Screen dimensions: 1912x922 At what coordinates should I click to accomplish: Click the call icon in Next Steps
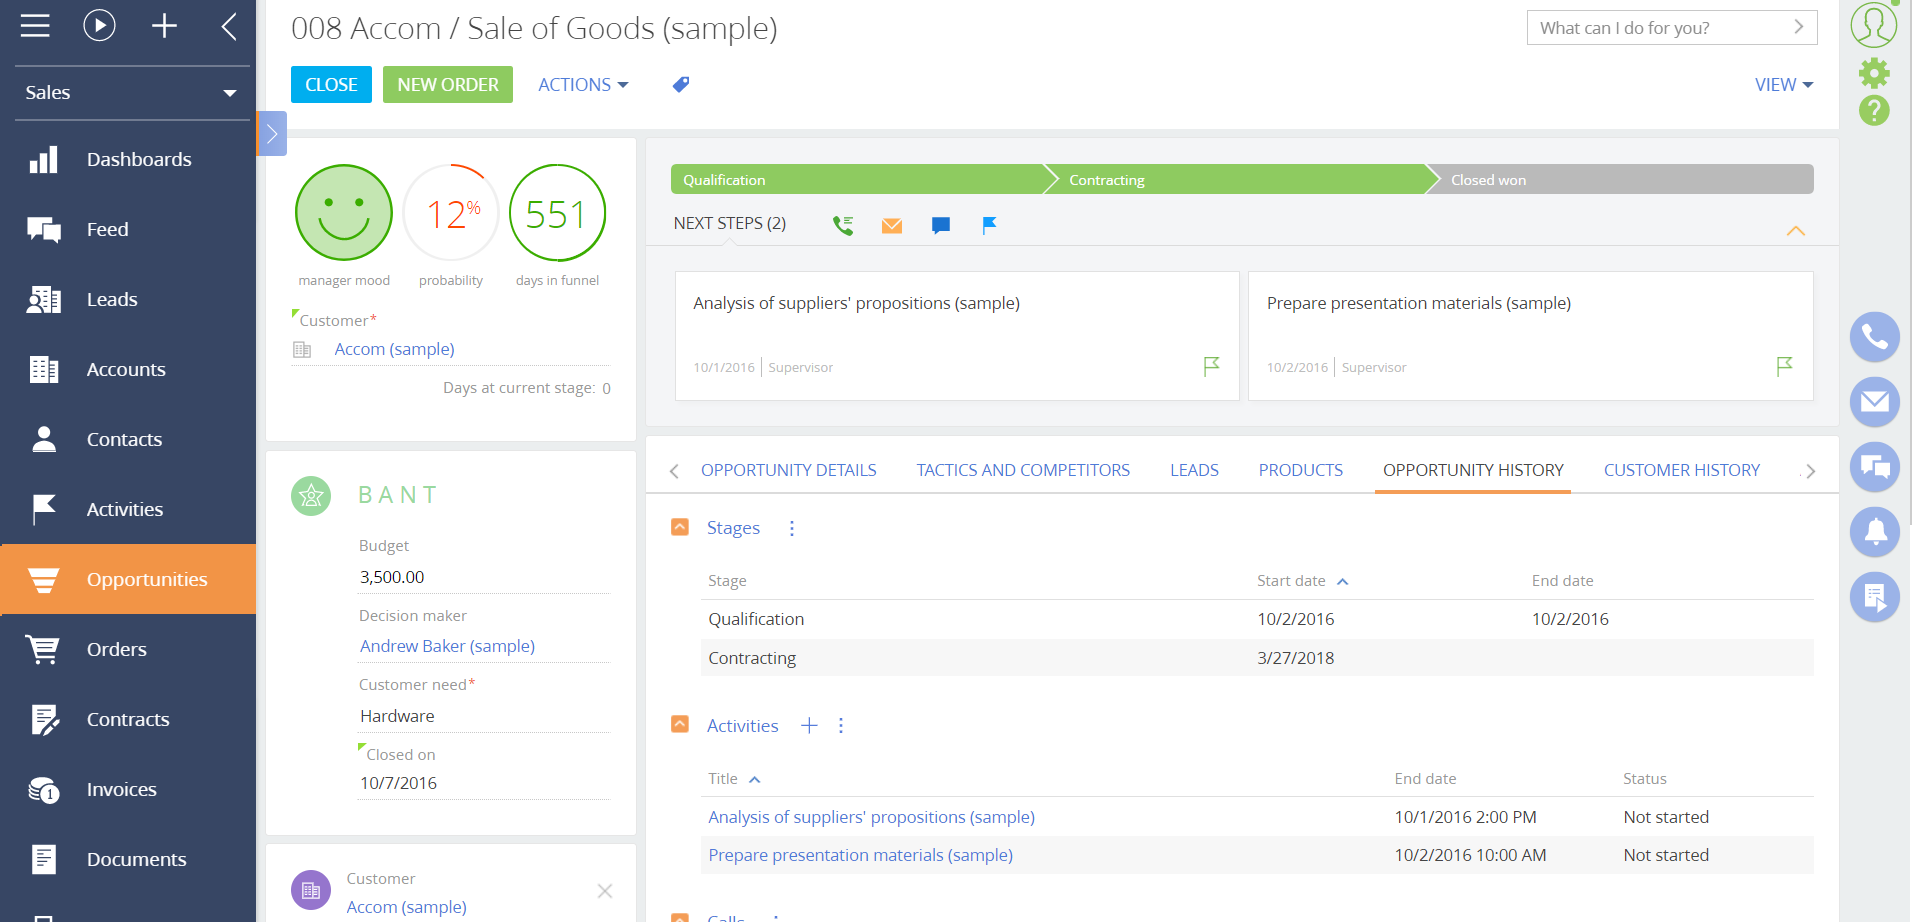pyautogui.click(x=843, y=225)
